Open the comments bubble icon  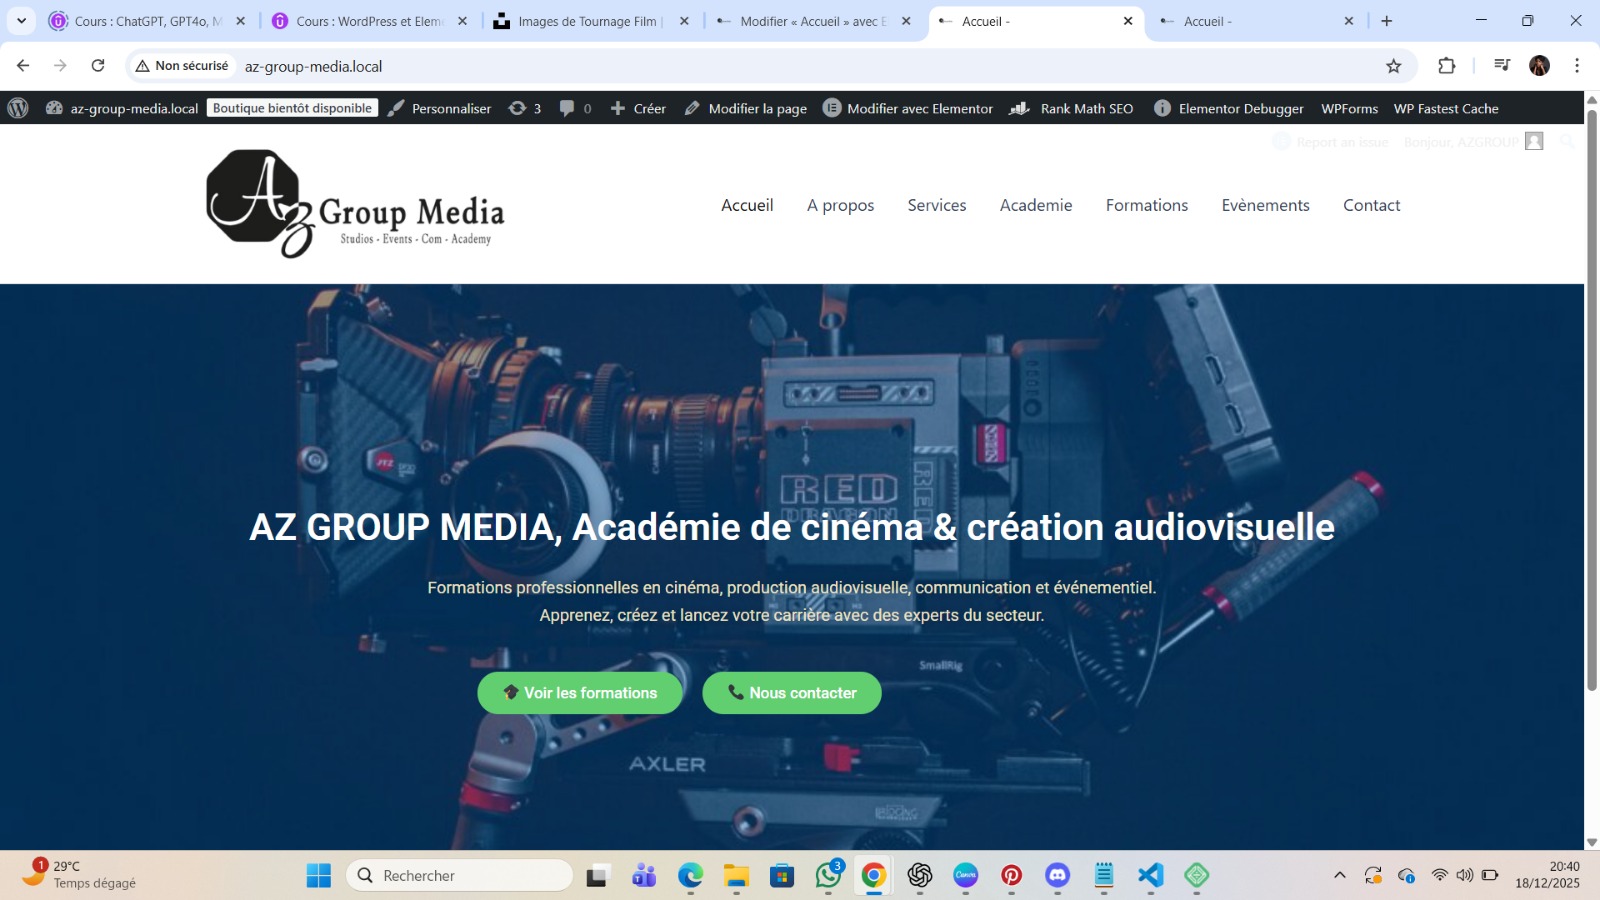(575, 108)
